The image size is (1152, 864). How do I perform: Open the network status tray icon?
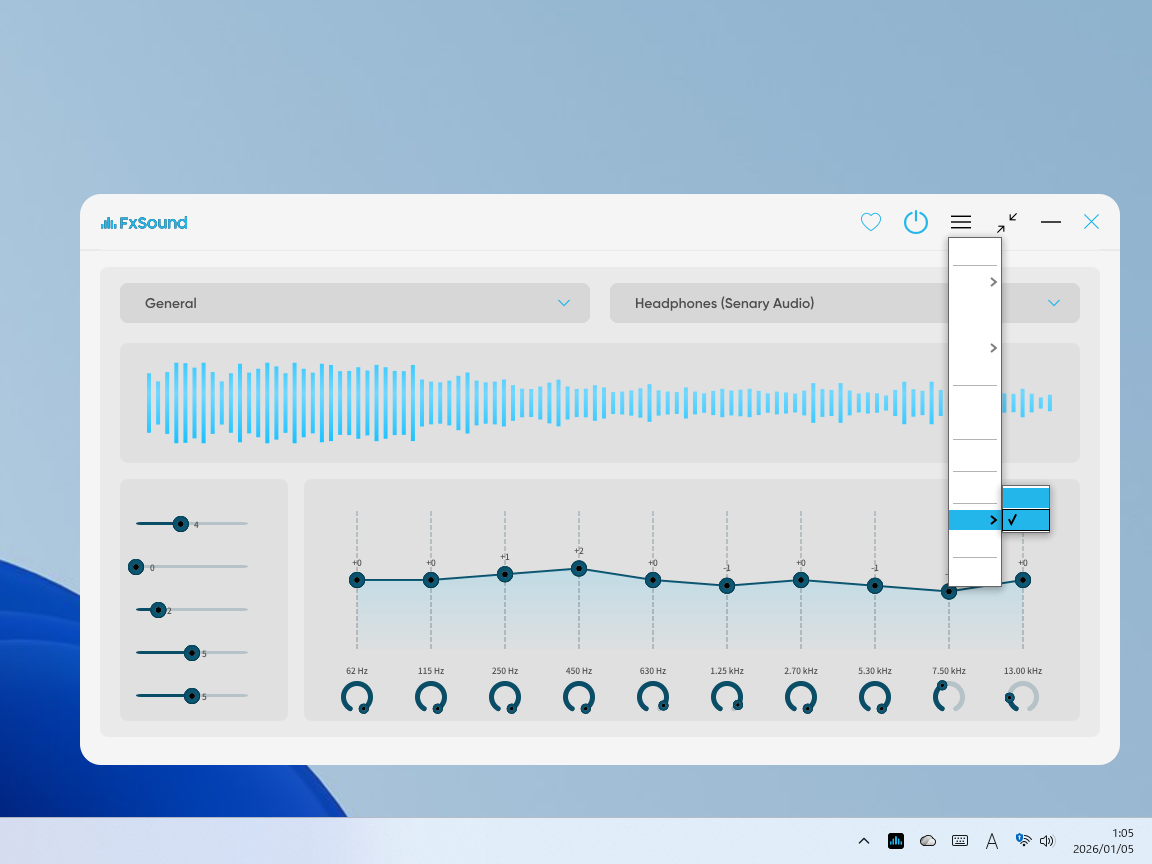[x=1023, y=840]
